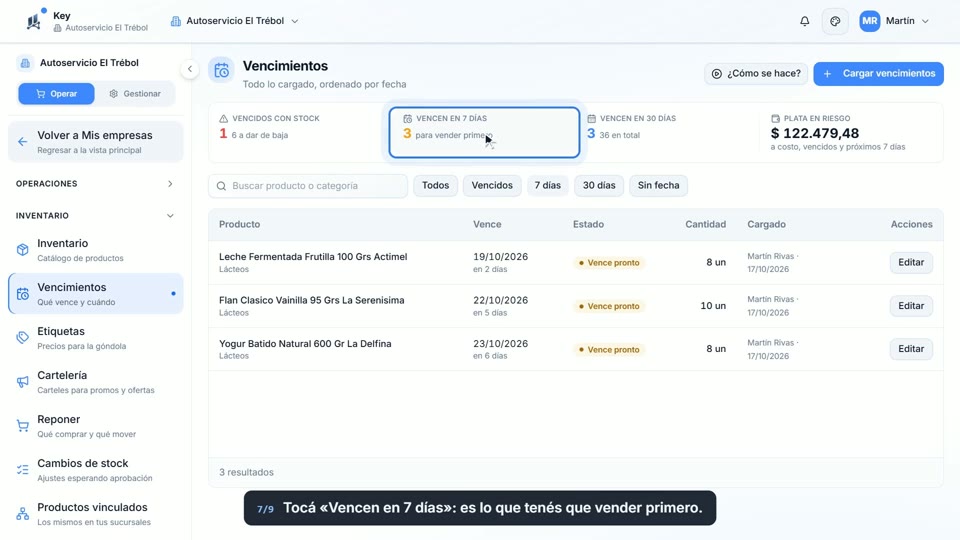Click the search magnifier icon

[222, 186]
